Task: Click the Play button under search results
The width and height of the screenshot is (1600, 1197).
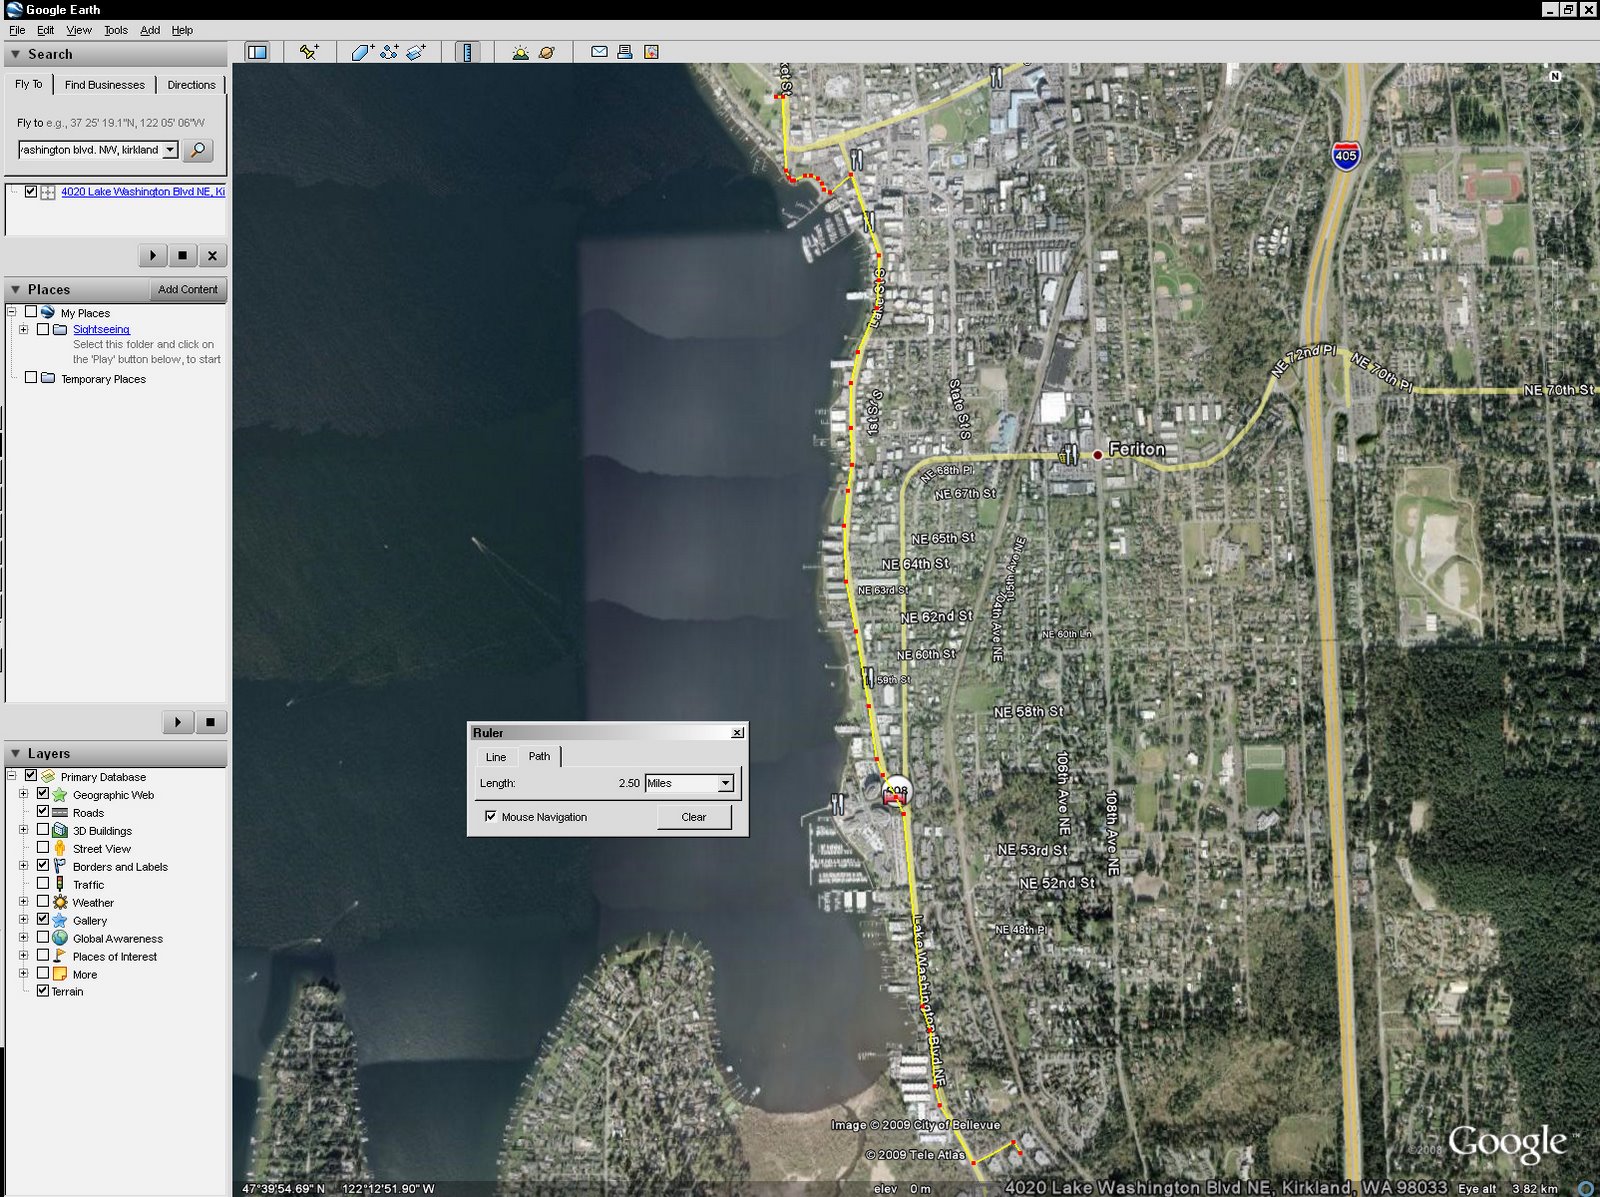Action: 152,256
